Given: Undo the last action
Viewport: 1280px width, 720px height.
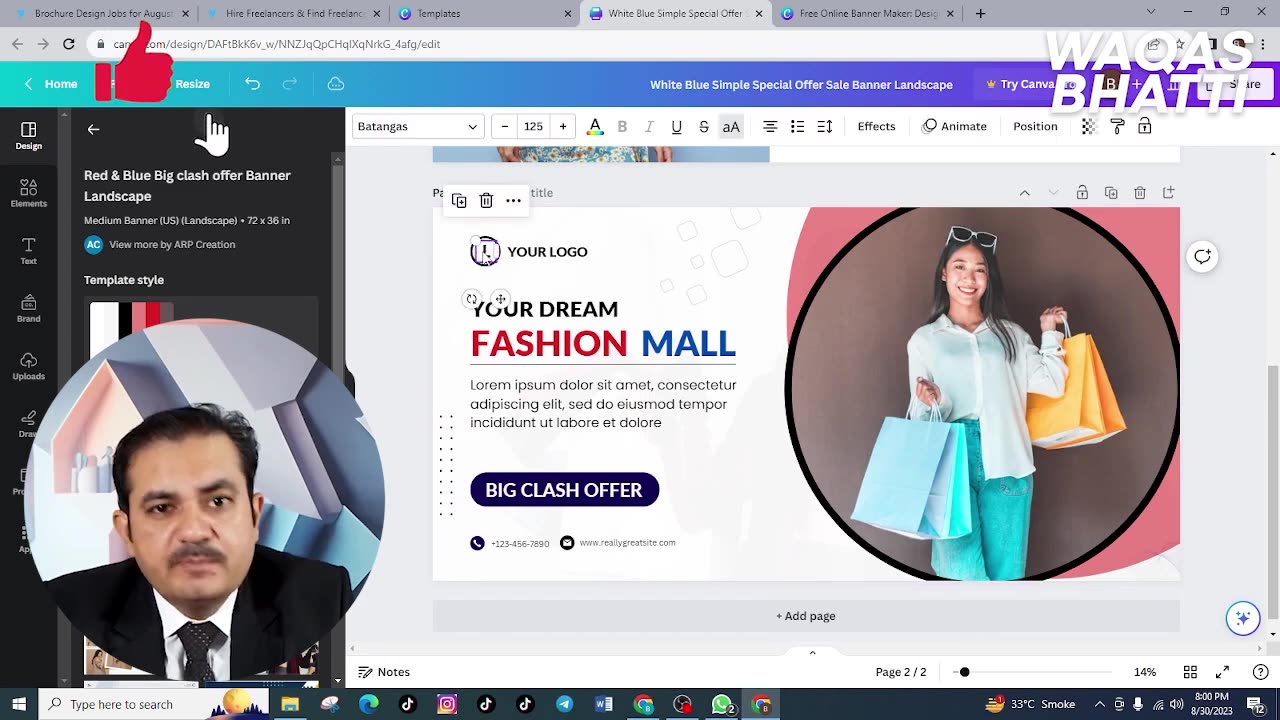Looking at the screenshot, I should pos(252,84).
